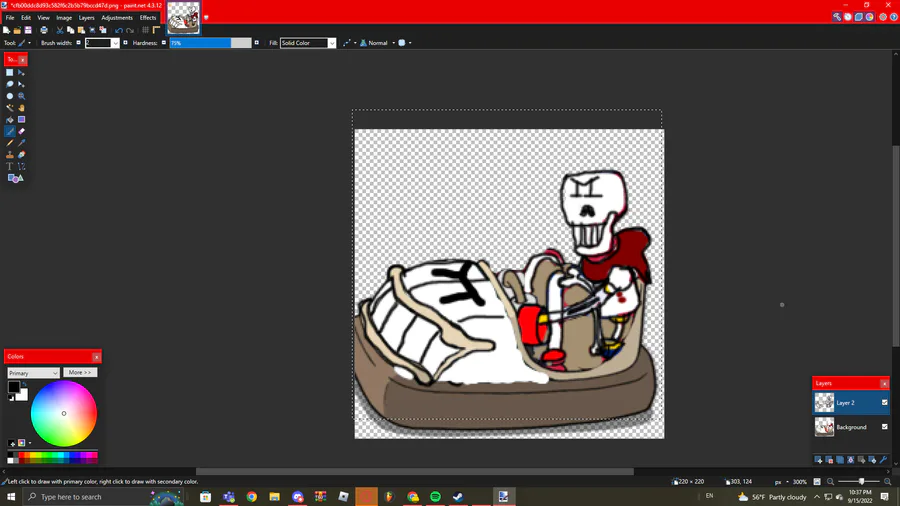Screen dimensions: 900x506
Task: Open the Edit menu
Action: pyautogui.click(x=26, y=18)
